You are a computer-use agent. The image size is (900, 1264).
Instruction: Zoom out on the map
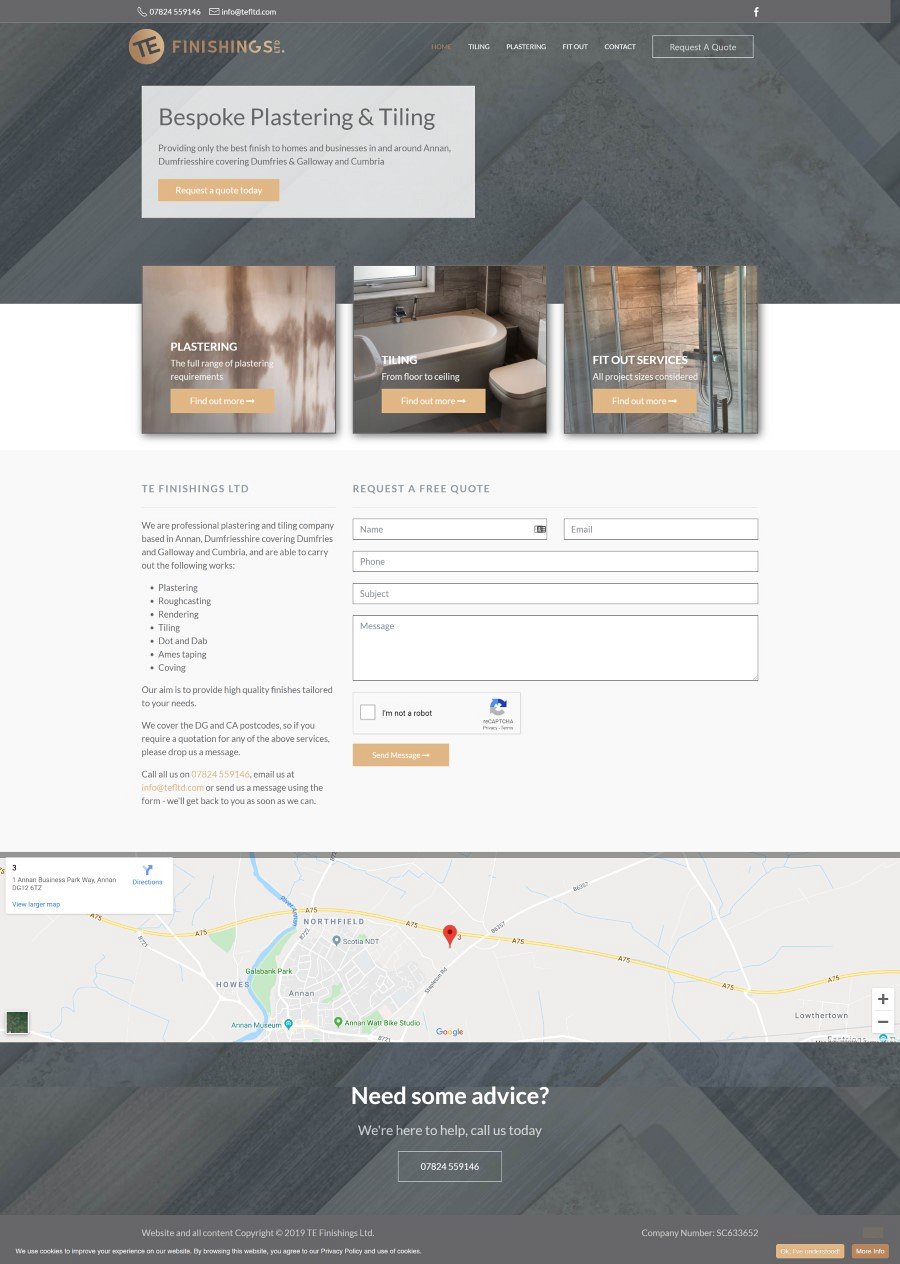coord(882,1022)
